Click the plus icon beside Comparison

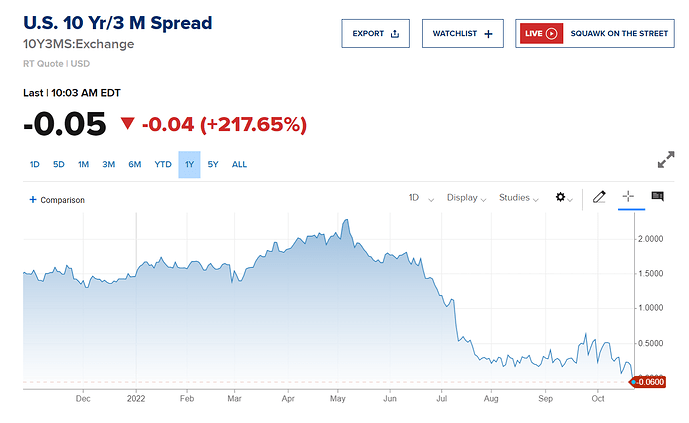(33, 200)
